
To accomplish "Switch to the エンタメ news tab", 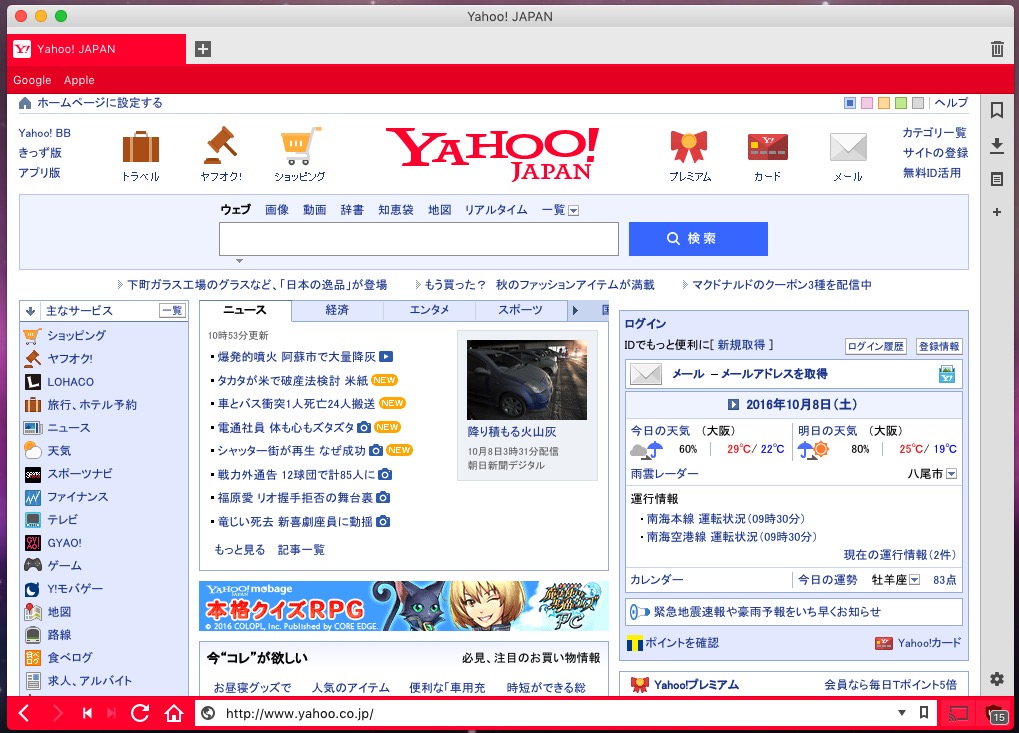I will [x=430, y=311].
